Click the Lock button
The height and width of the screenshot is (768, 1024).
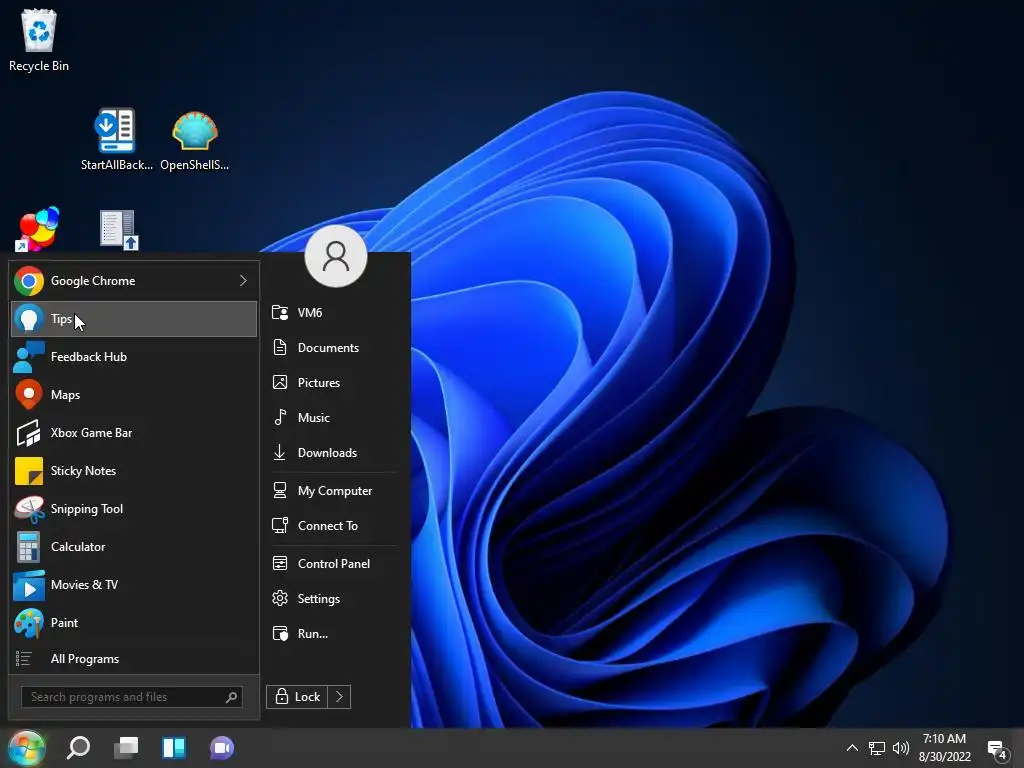(297, 697)
